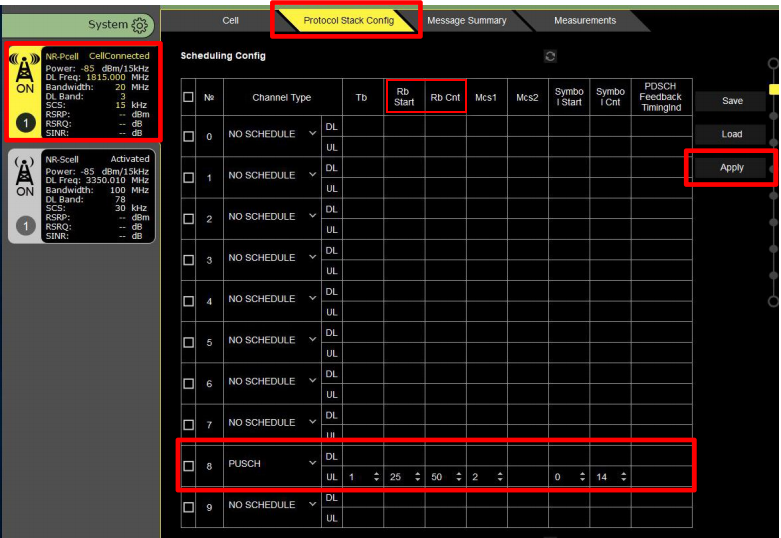Check the select-all checkbox in table header

click(x=188, y=98)
